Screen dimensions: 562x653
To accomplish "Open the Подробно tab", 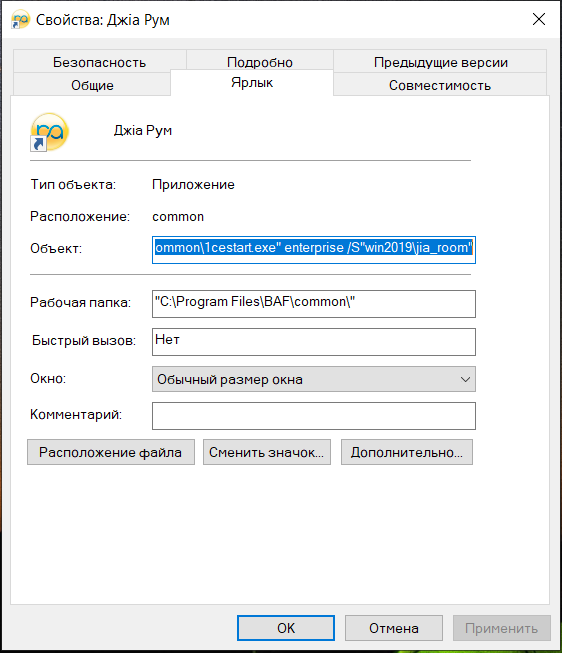I will click(x=260, y=62).
